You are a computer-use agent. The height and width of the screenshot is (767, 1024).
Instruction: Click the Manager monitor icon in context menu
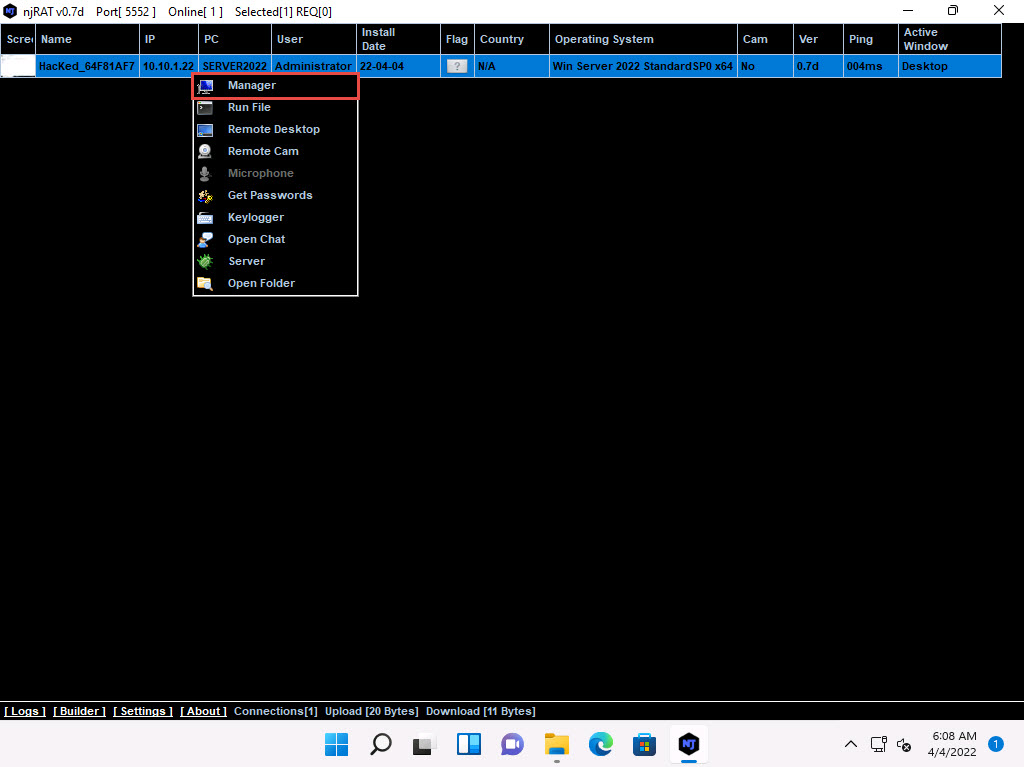(x=205, y=86)
